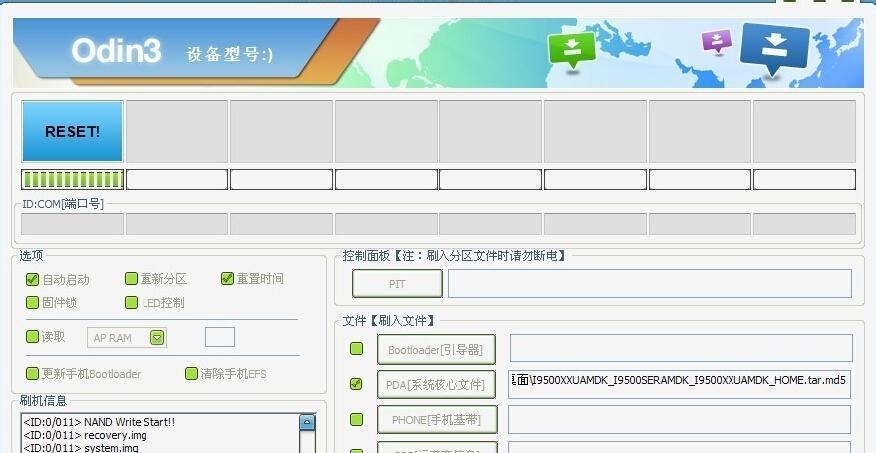Screen dimensions: 876x453
Task: Click the log scrollbar up arrow
Action: (x=307, y=422)
